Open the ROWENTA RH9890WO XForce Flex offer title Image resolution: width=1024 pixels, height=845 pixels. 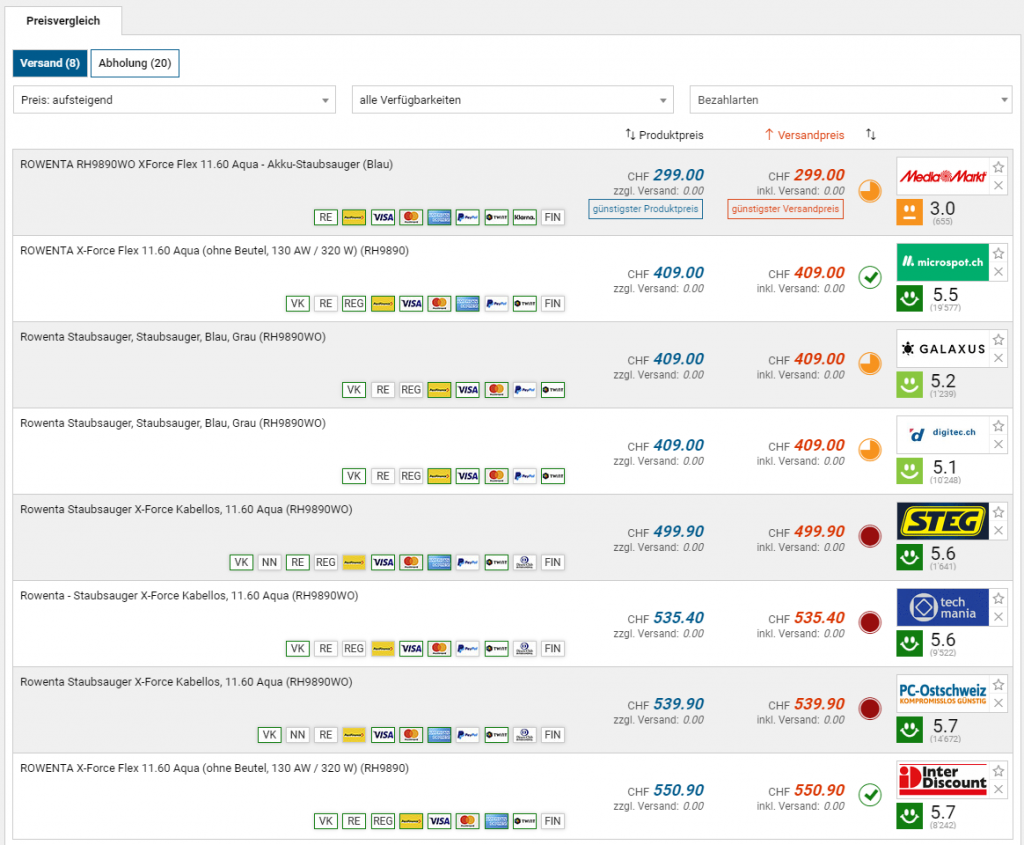(206, 164)
